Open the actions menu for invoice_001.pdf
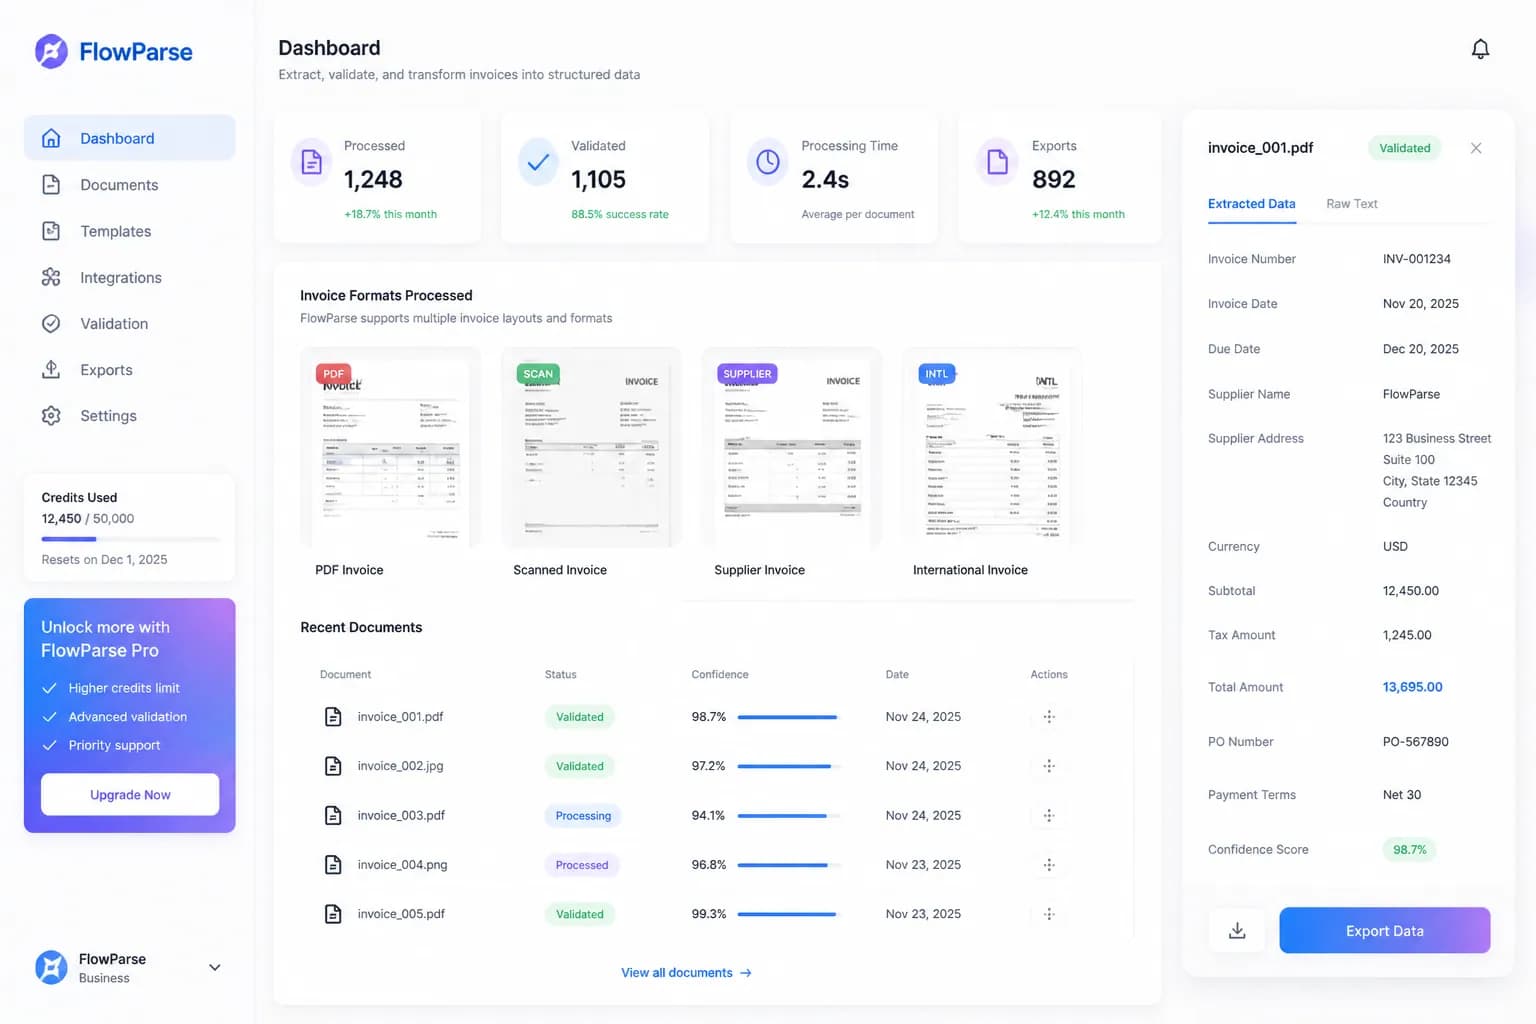Screen dimensions: 1536x1024 pyautogui.click(x=1049, y=717)
